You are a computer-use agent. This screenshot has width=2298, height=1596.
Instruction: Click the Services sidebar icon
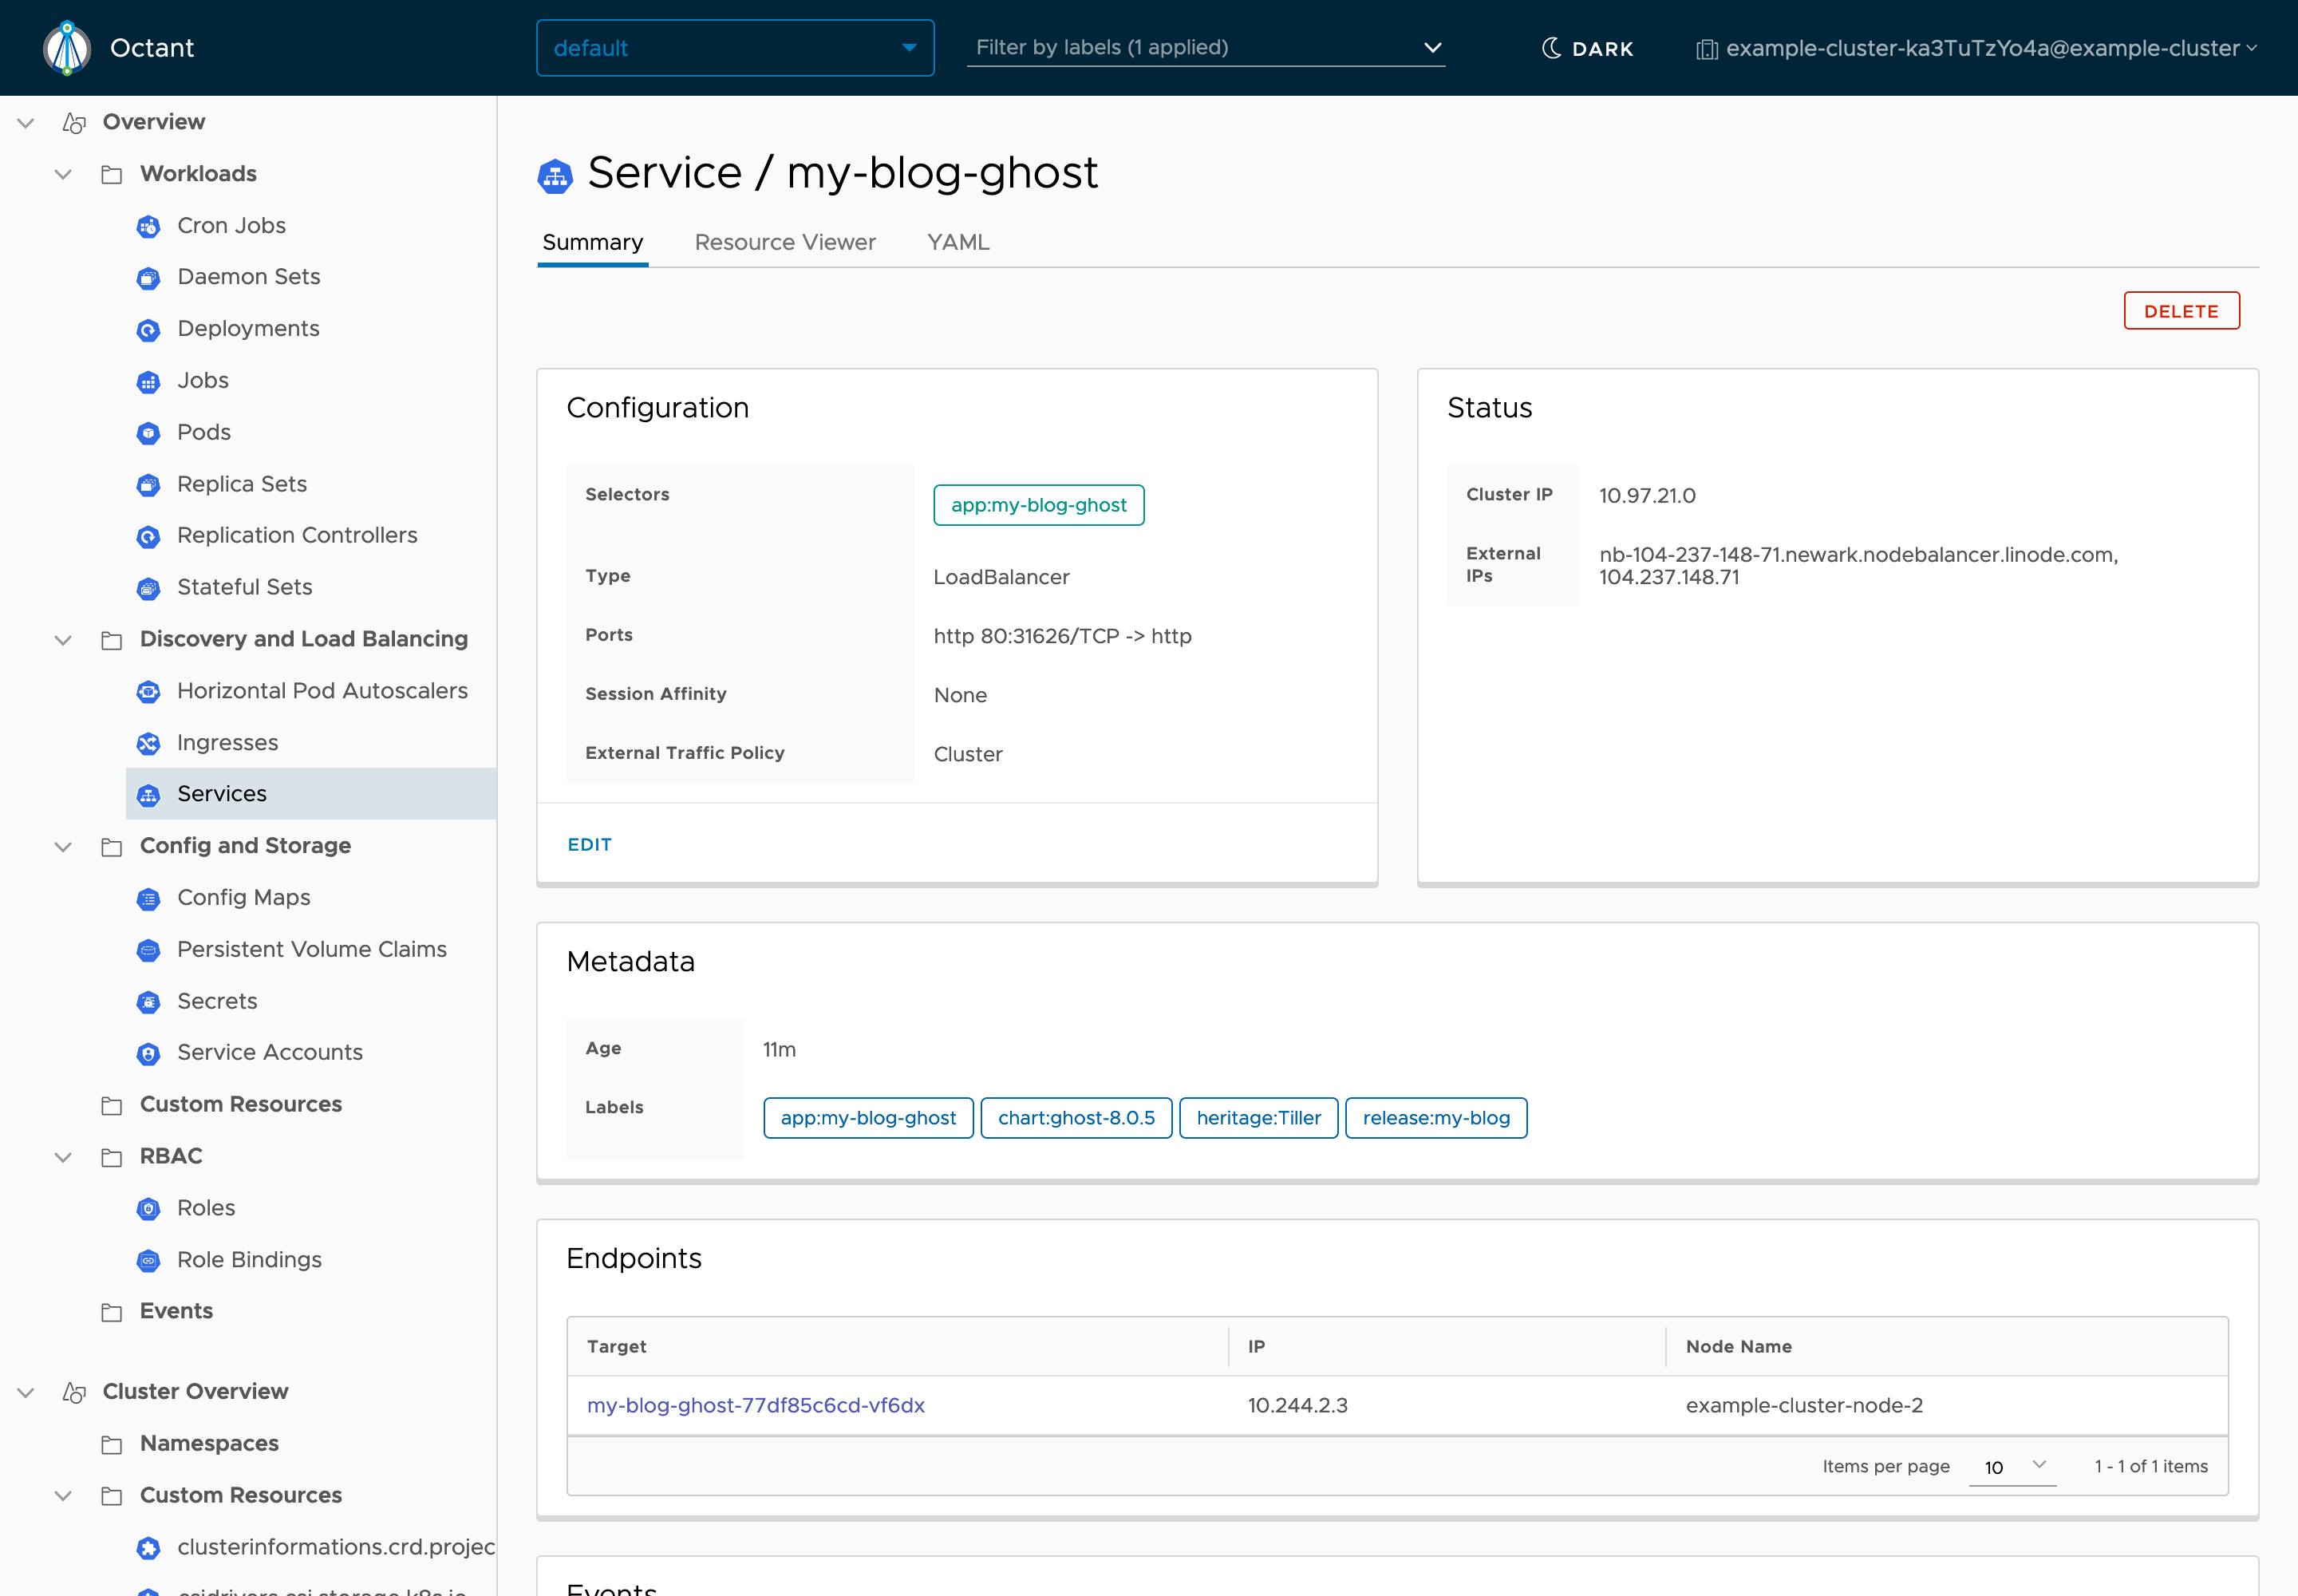[150, 792]
